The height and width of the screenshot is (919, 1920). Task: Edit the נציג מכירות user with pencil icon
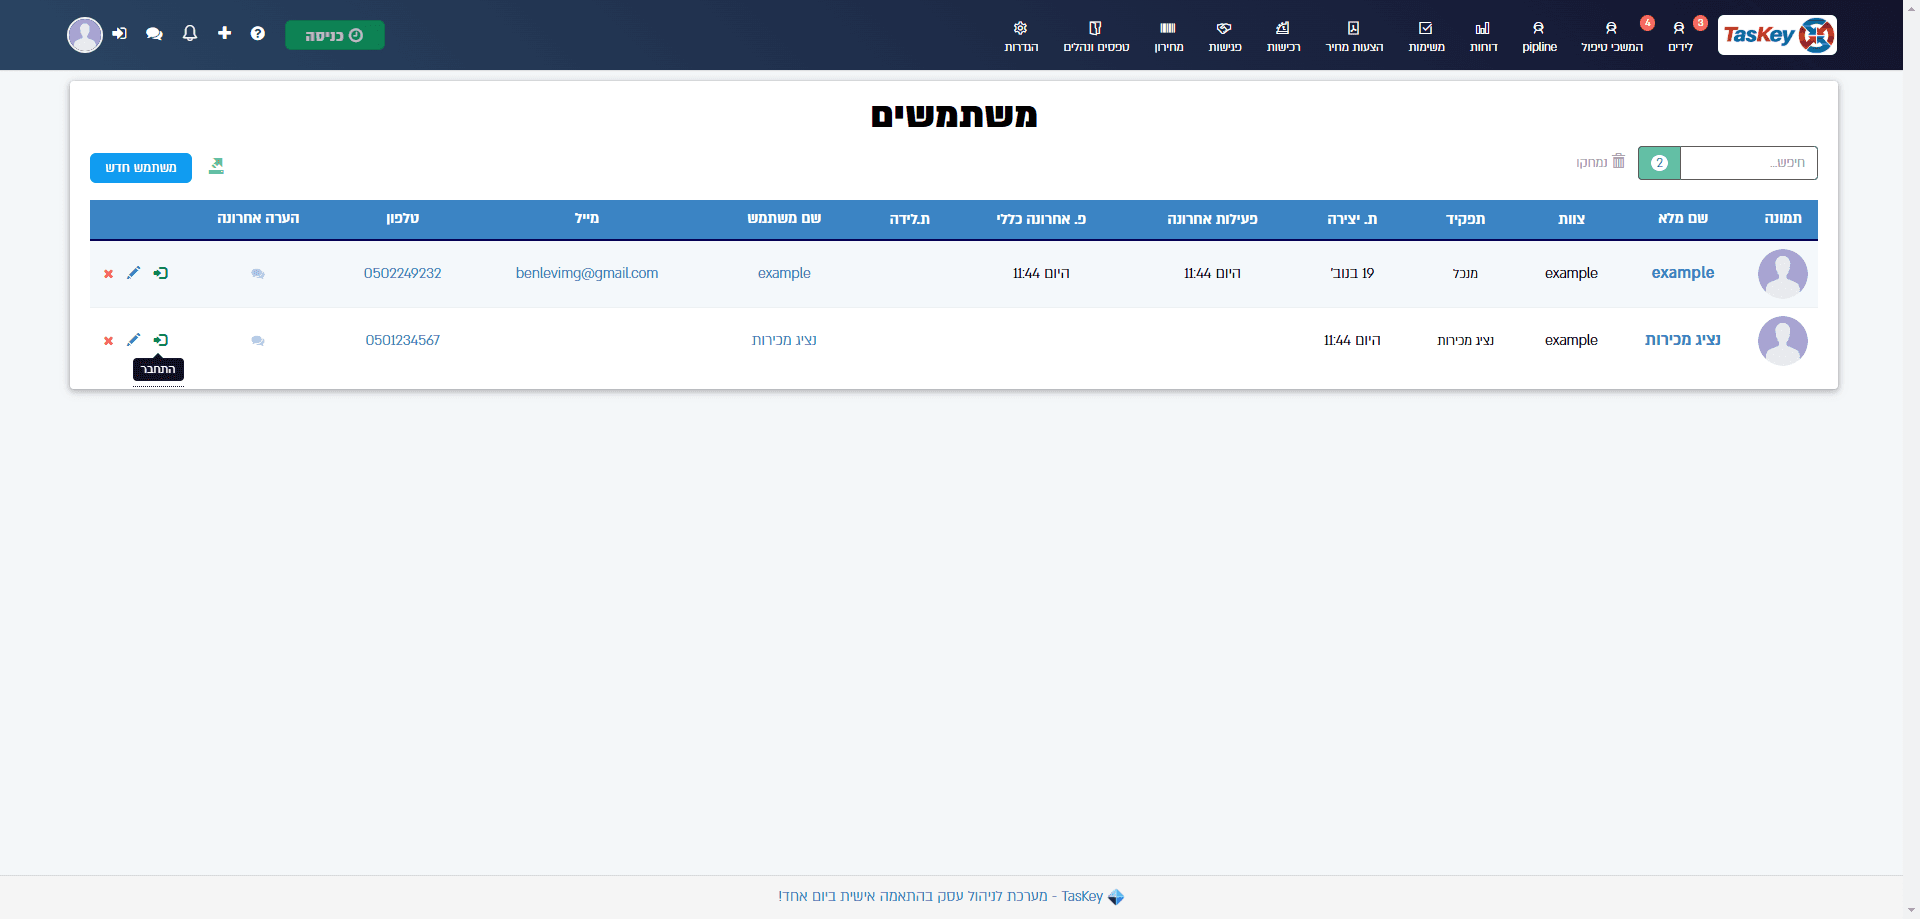pos(133,340)
